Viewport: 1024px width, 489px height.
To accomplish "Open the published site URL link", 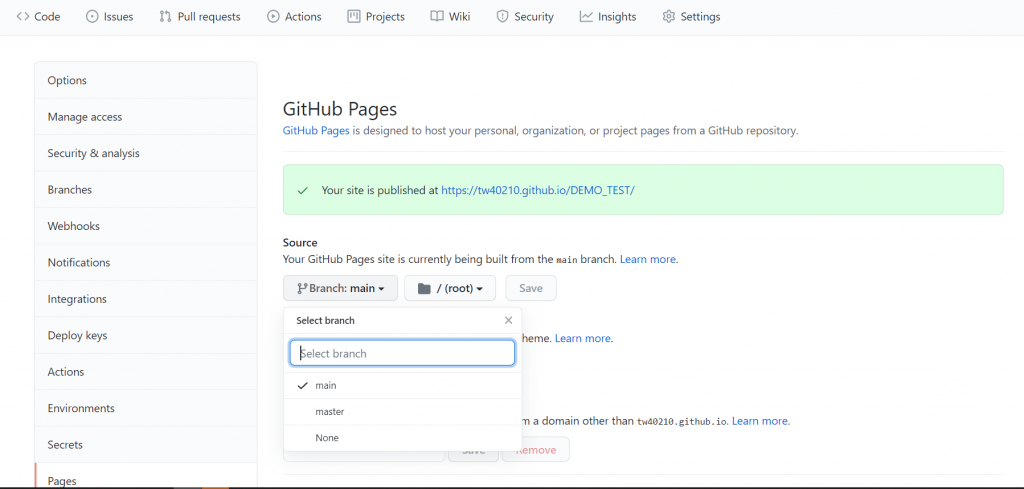I will (538, 190).
